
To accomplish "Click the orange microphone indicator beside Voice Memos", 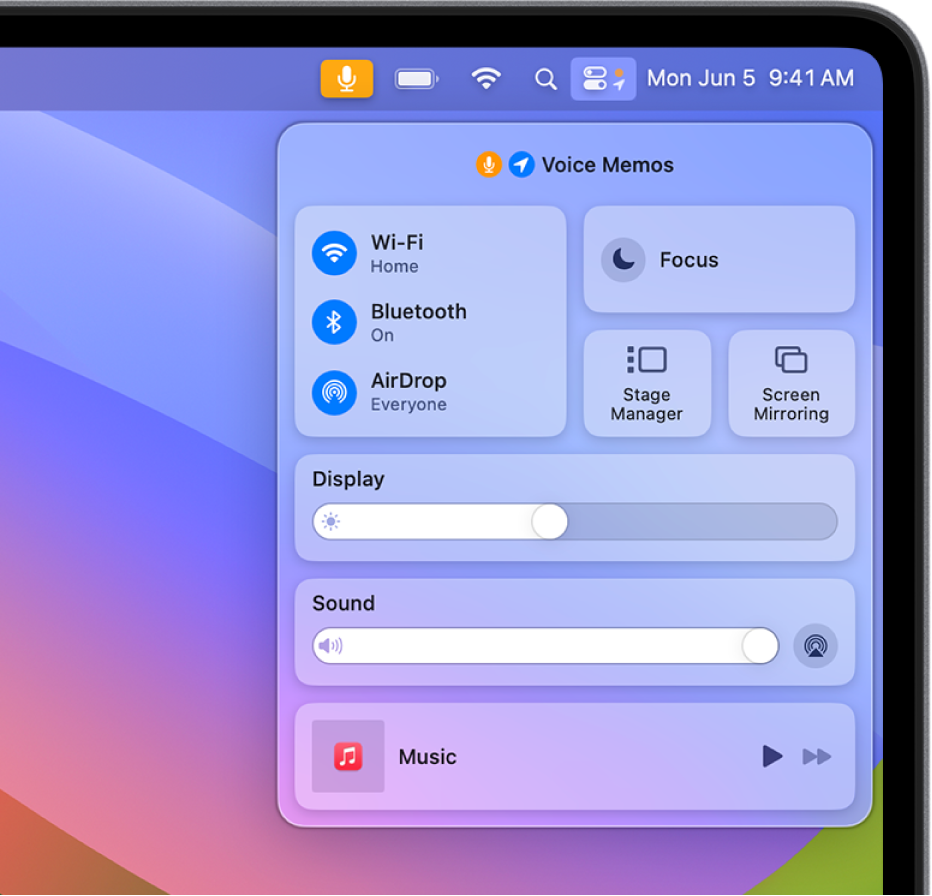I will pyautogui.click(x=489, y=165).
